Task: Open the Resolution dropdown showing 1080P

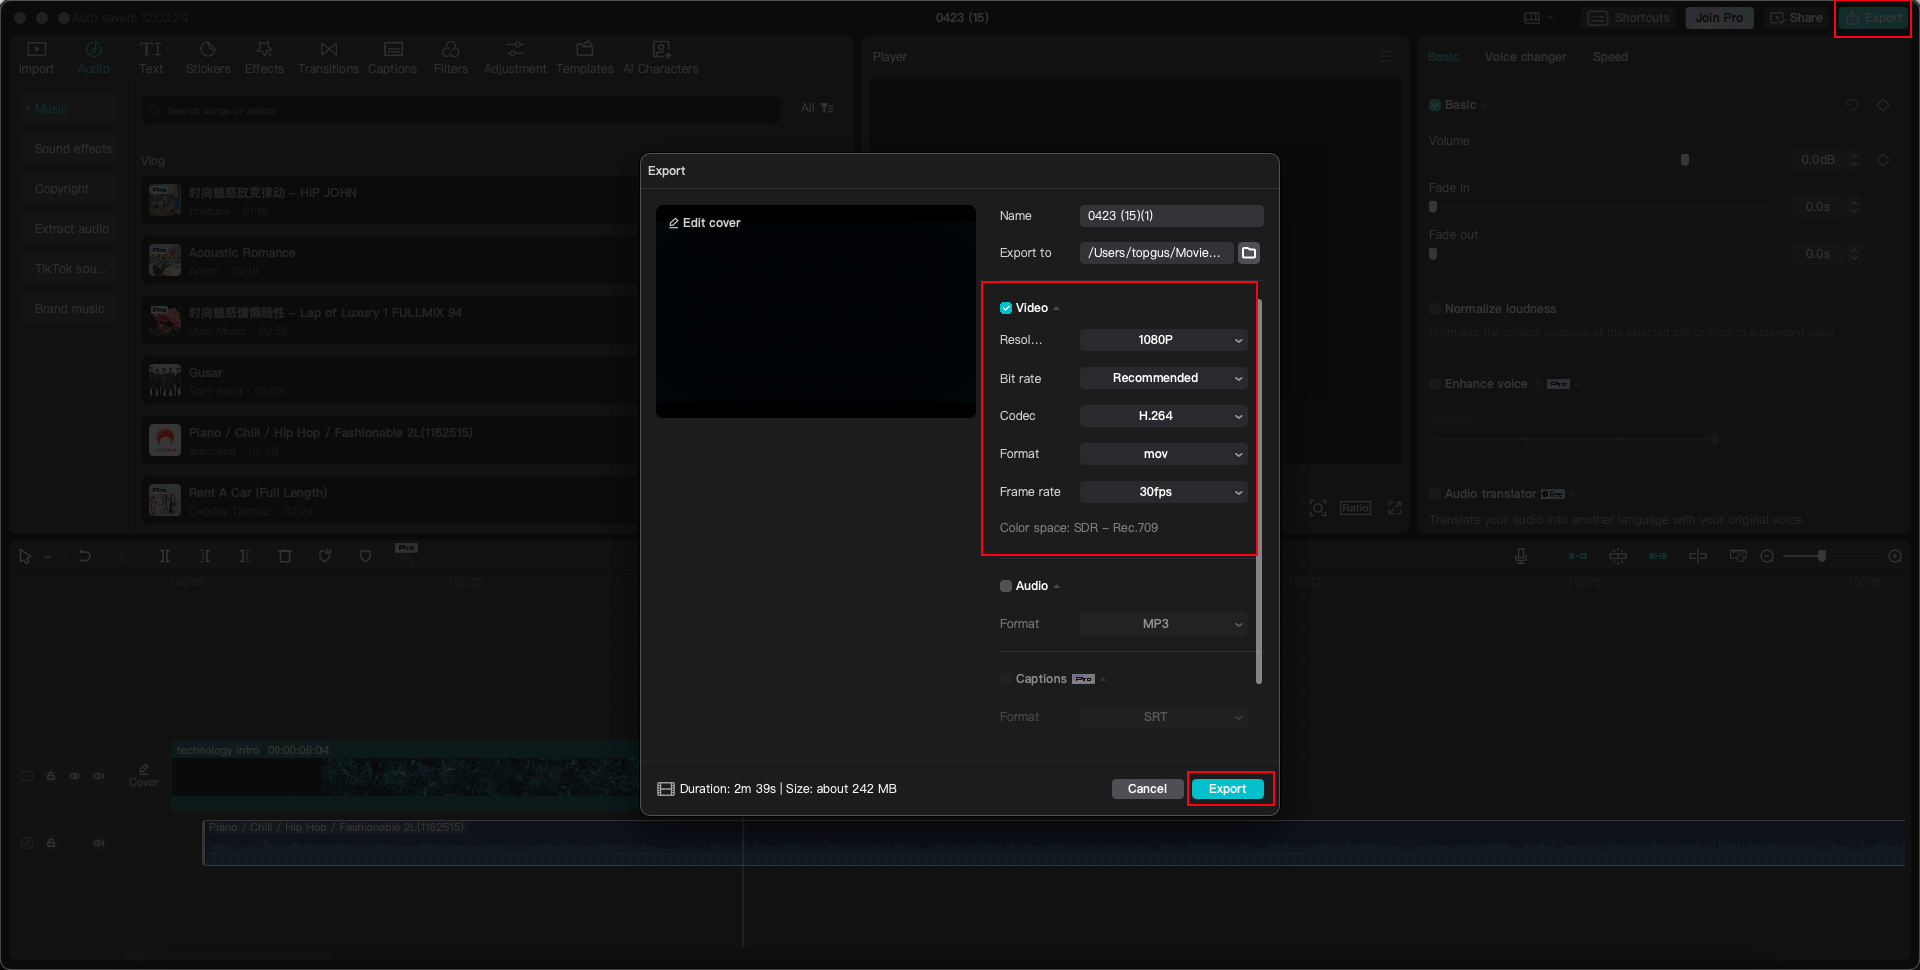Action: tap(1163, 340)
